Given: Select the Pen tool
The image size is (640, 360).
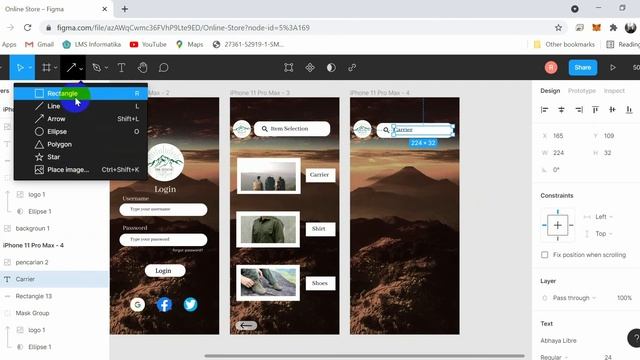Looking at the screenshot, I should [97, 68].
